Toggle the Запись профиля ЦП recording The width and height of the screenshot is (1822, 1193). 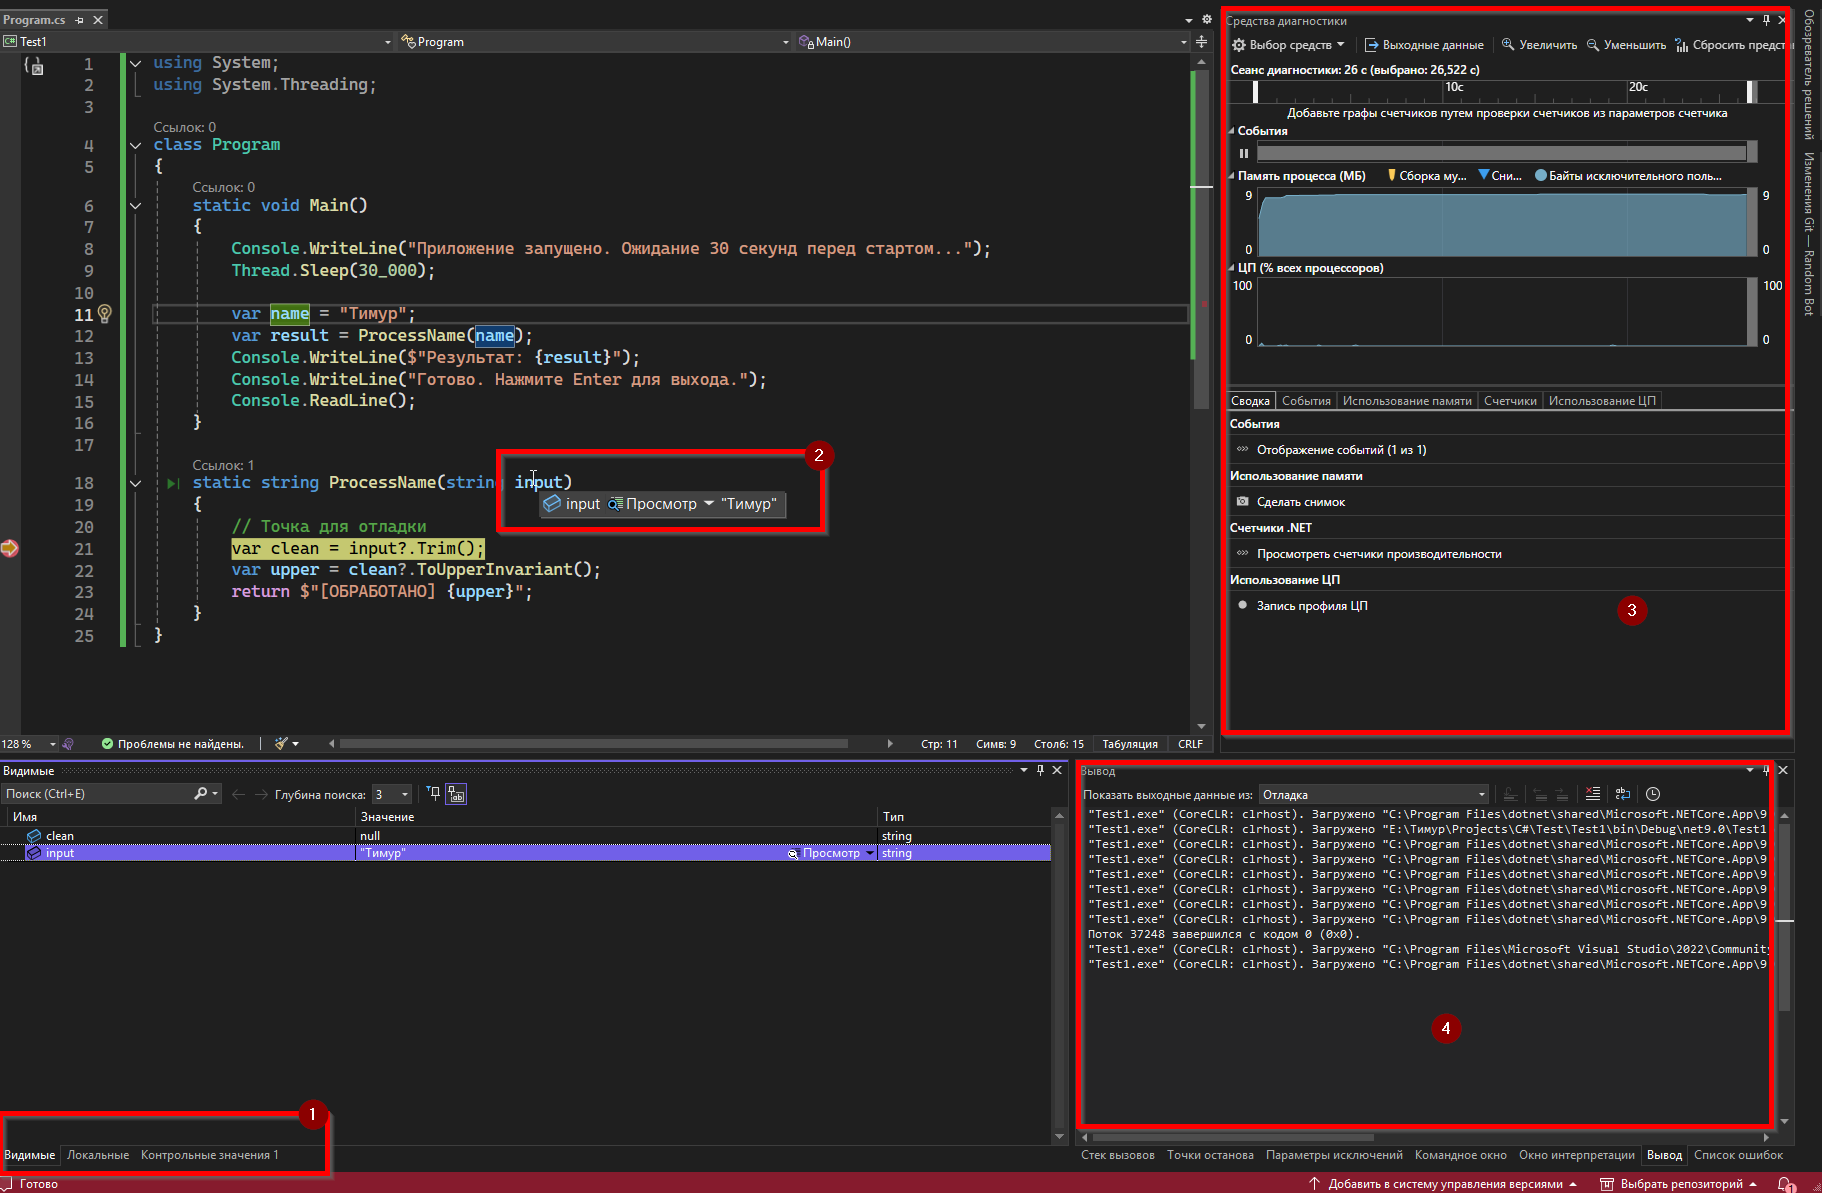(x=1243, y=606)
